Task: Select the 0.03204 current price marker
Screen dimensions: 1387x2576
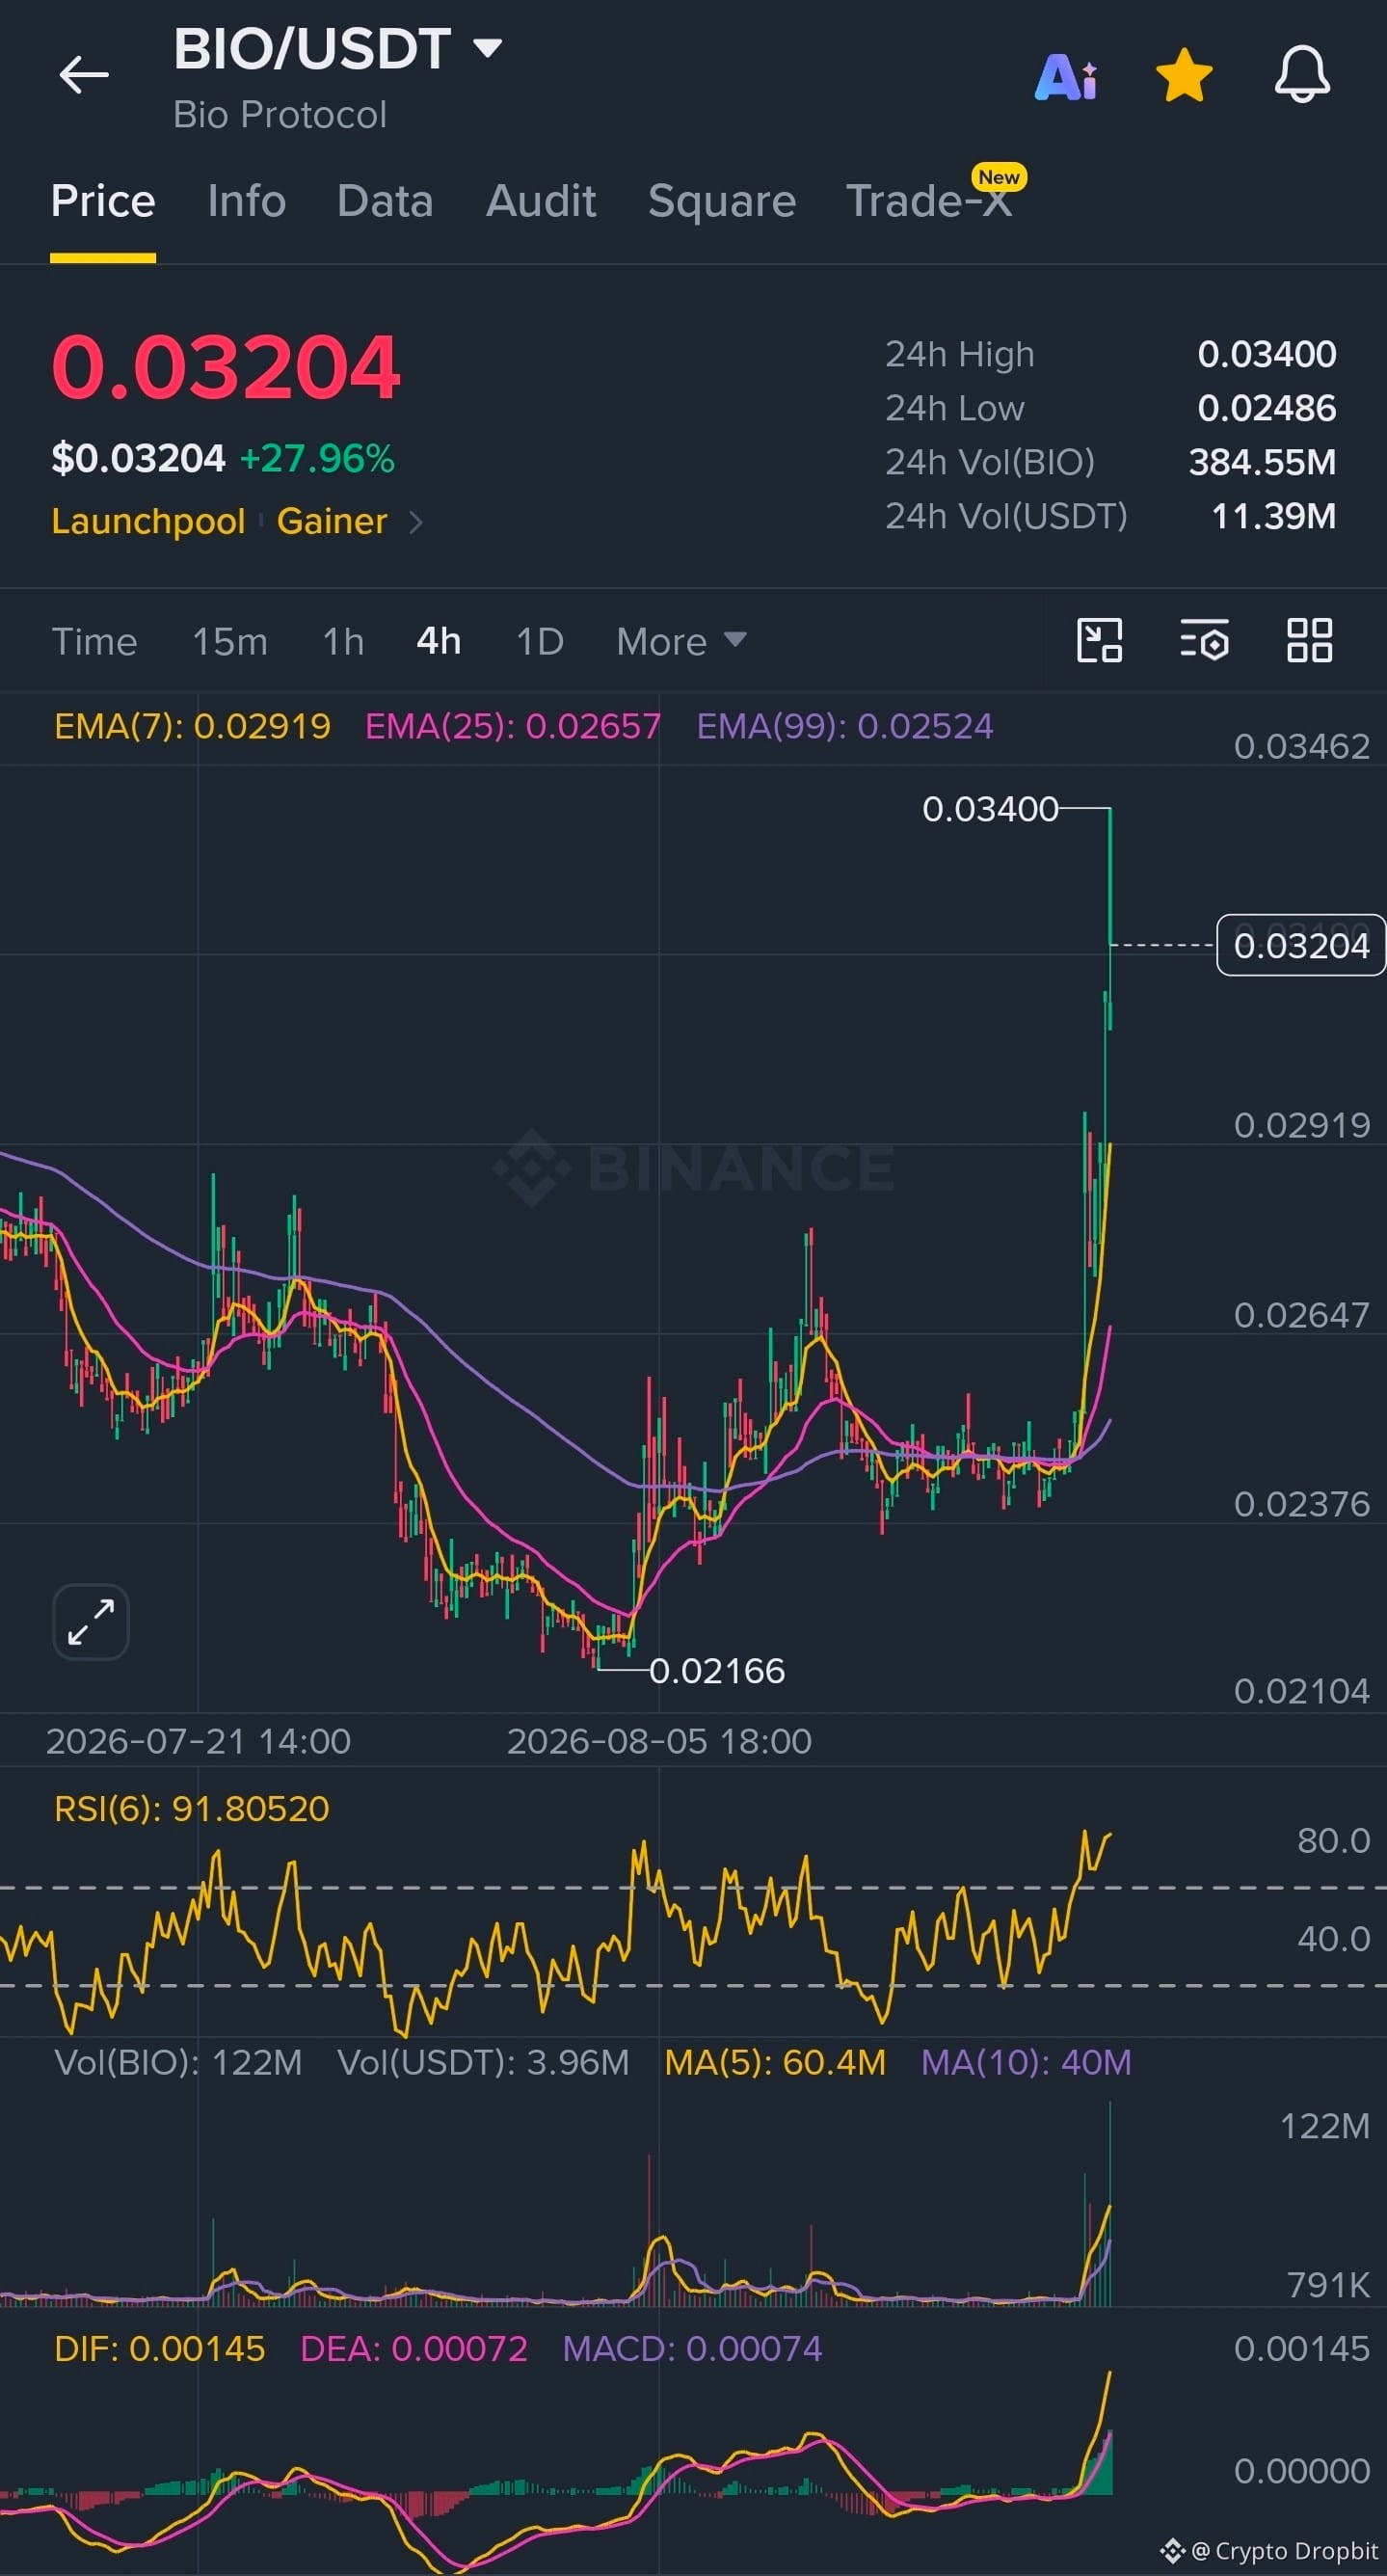Action: pos(1301,945)
